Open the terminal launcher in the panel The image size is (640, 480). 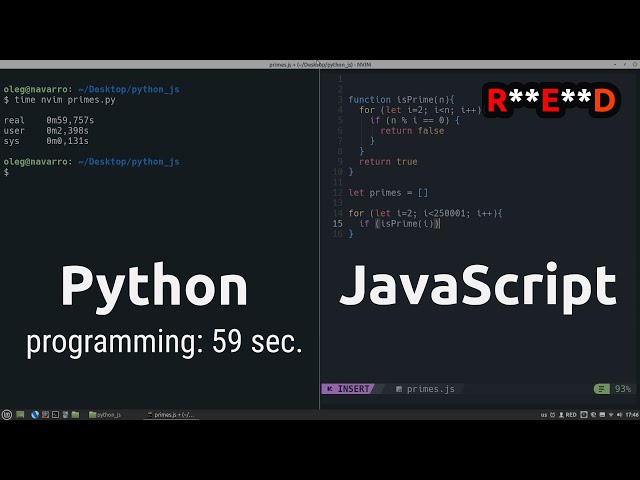pyautogui.click(x=56, y=415)
